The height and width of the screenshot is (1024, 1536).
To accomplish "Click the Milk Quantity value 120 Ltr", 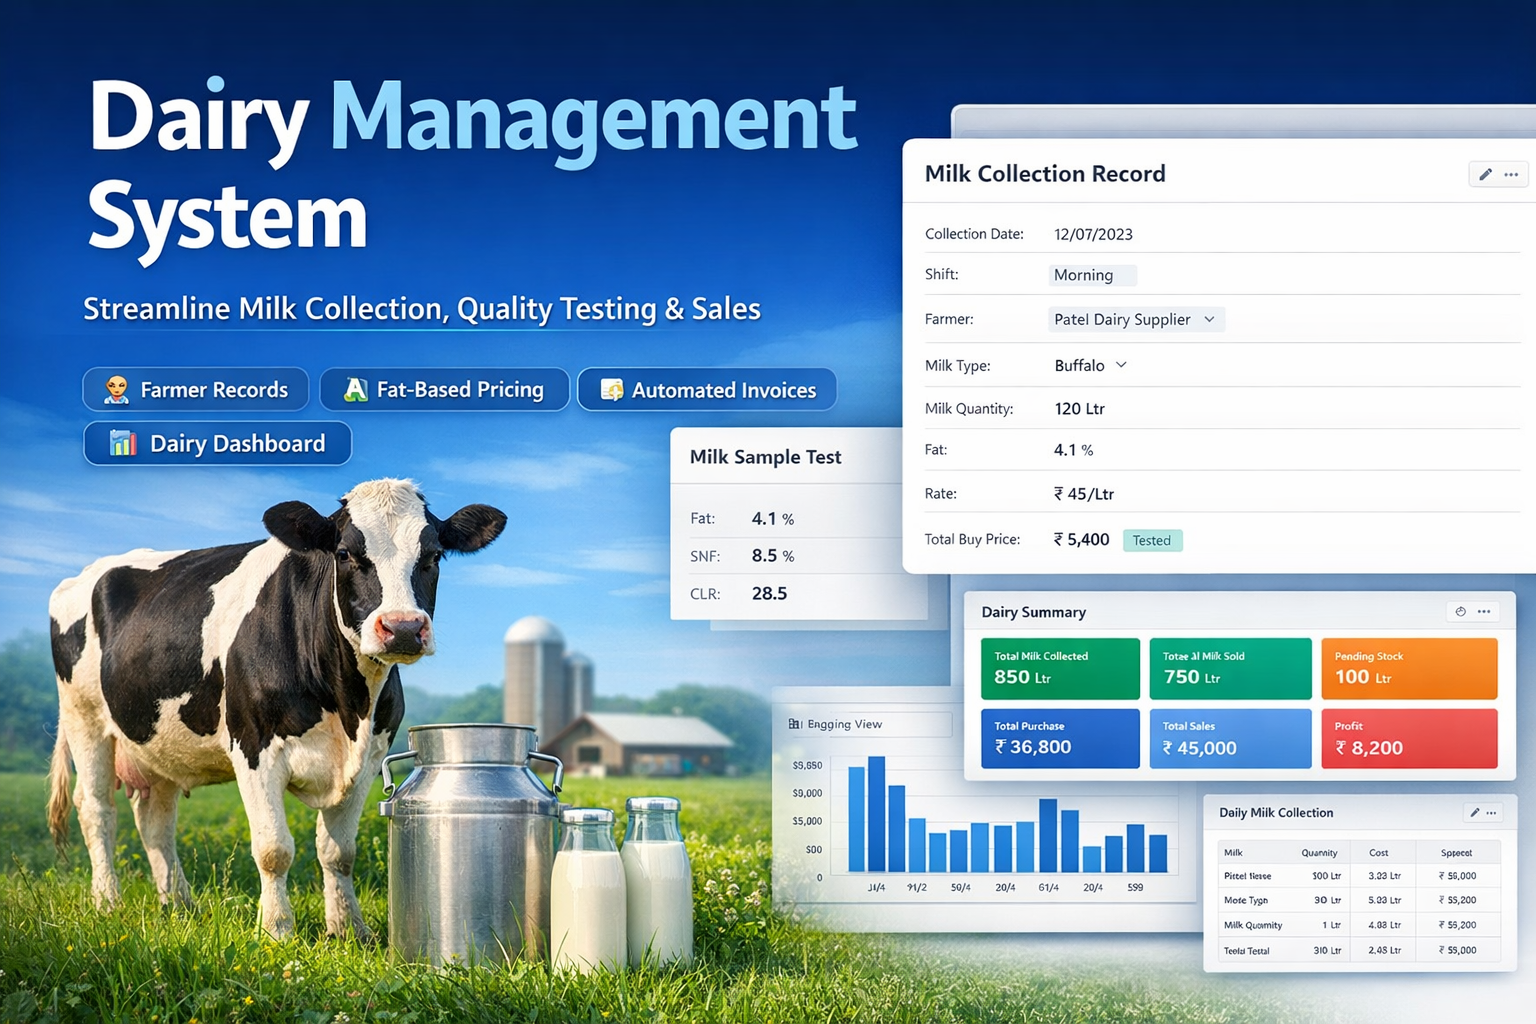I will pos(1079,408).
